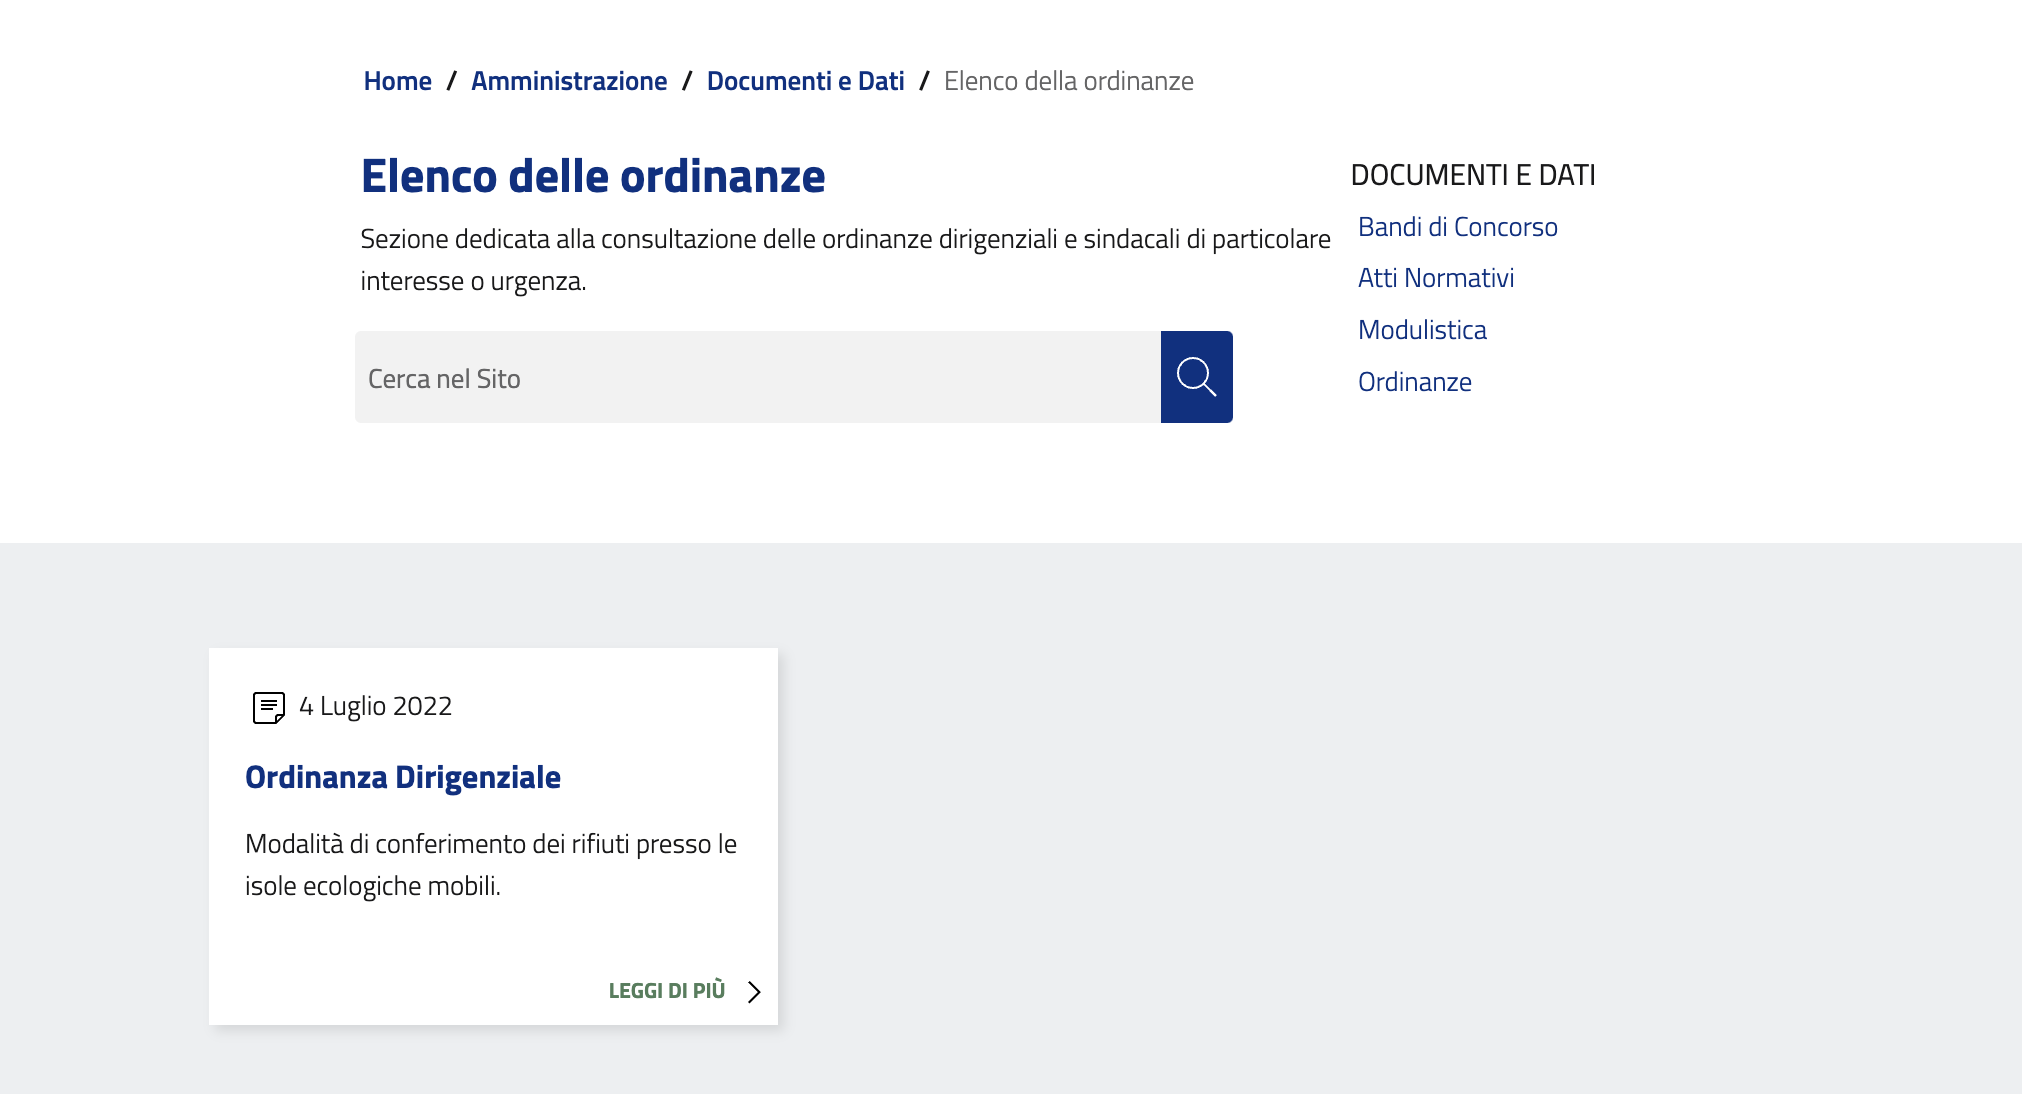Go to the Home breadcrumb link
Viewport: 2022px width, 1094px height.
click(x=397, y=81)
